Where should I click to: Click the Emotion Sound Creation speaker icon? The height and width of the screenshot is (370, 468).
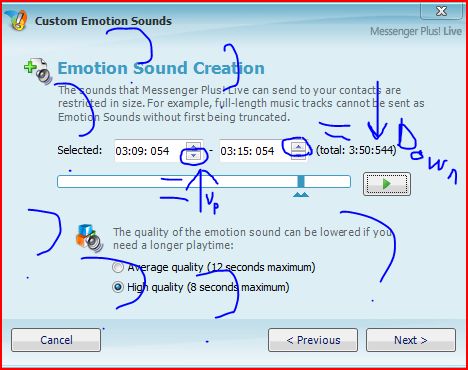pyautogui.click(x=39, y=71)
